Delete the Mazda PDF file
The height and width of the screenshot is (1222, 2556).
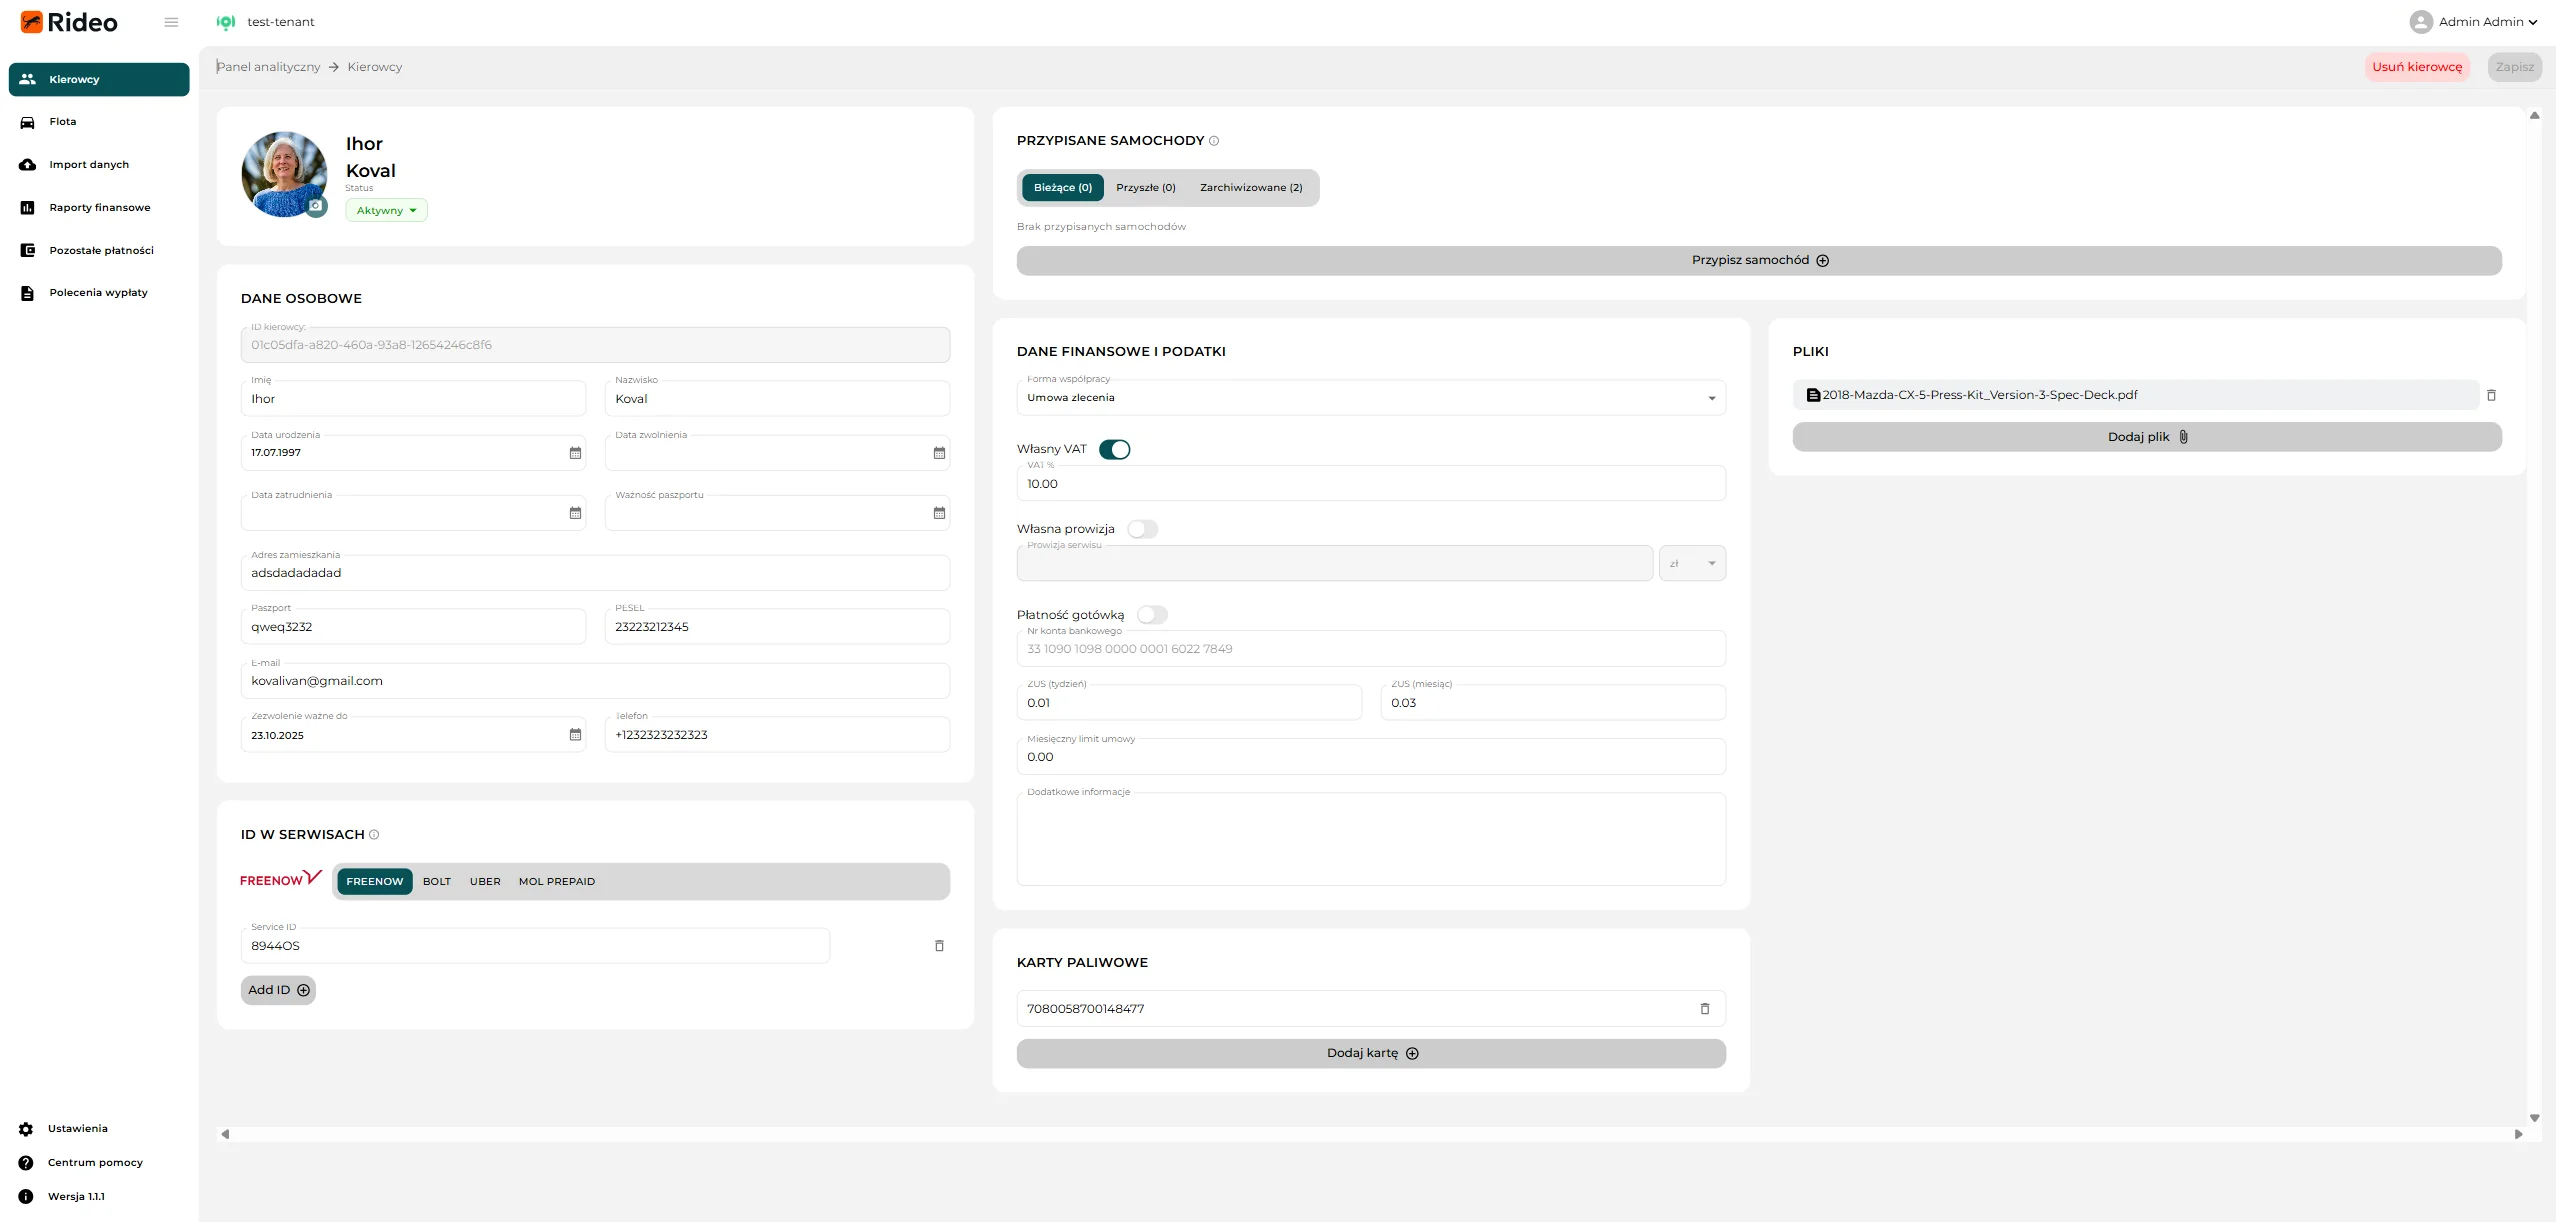[x=2491, y=395]
